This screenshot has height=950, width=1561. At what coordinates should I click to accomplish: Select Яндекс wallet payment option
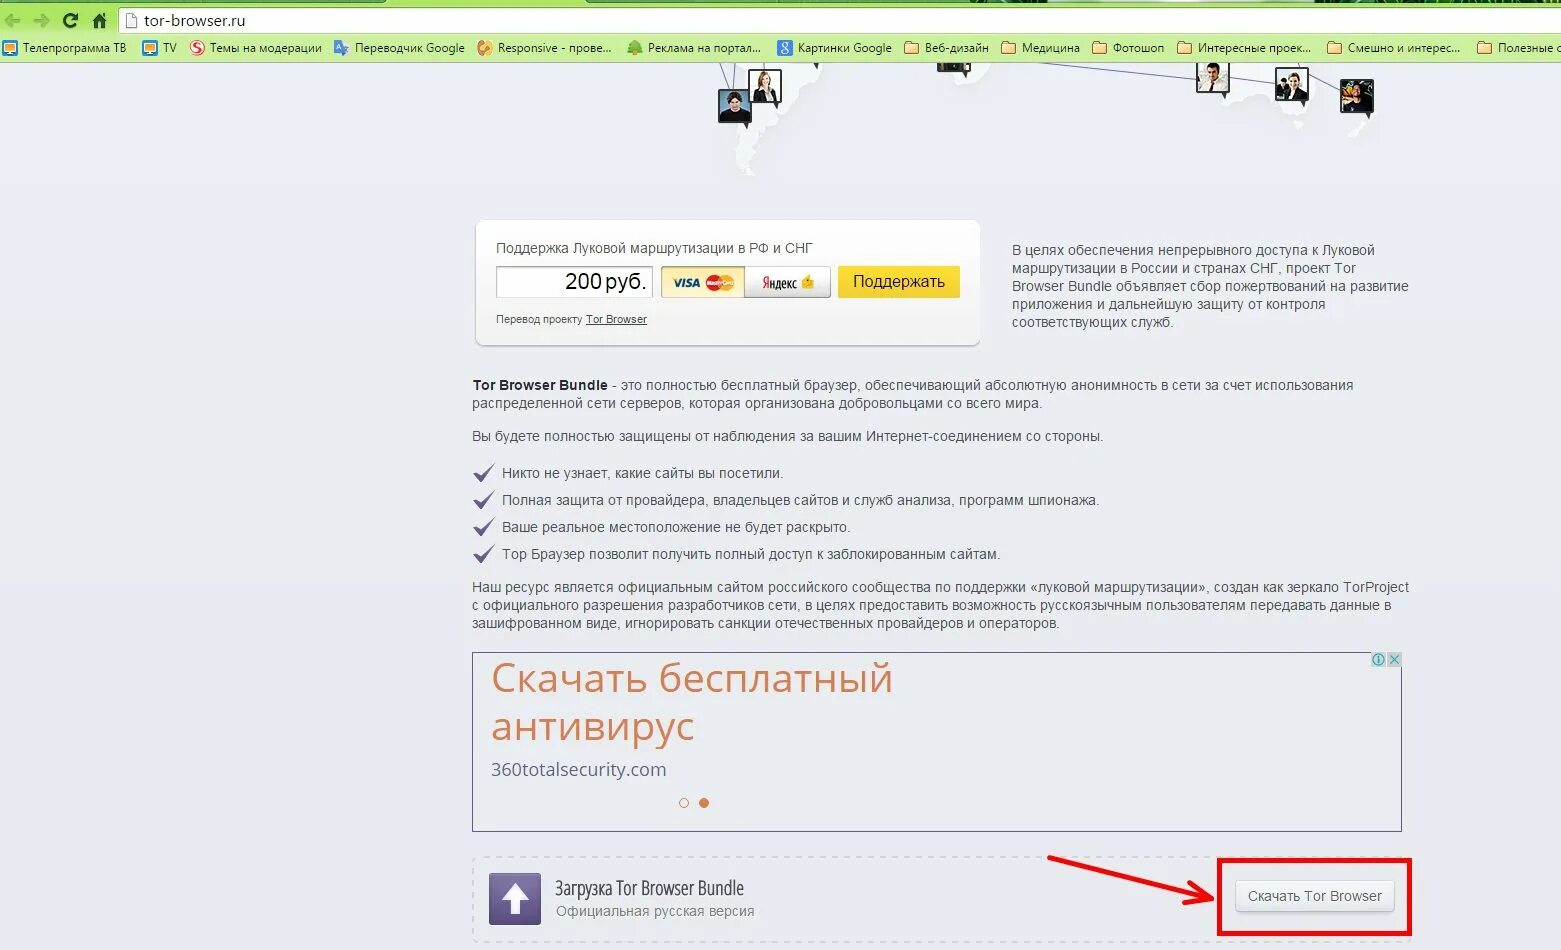[788, 282]
